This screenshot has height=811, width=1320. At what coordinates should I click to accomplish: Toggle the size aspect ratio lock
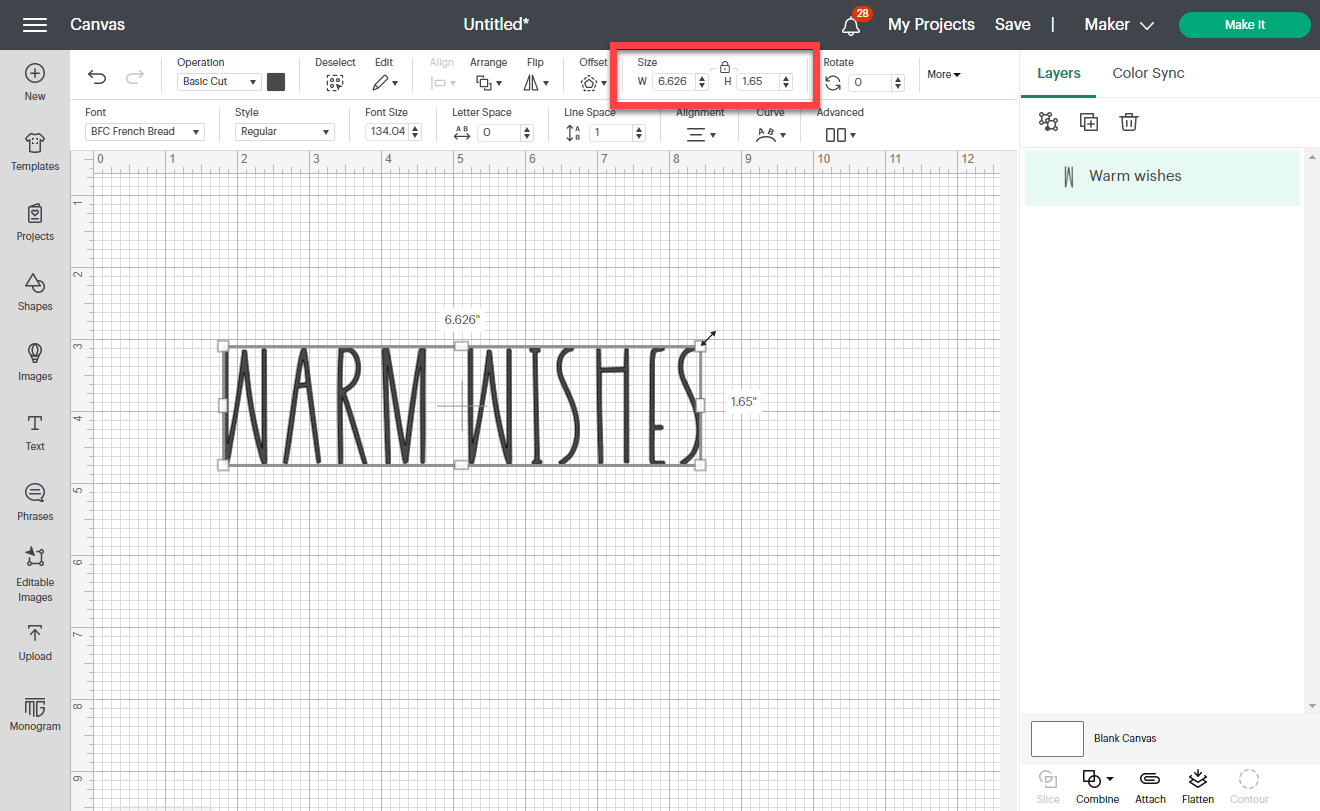click(x=724, y=66)
